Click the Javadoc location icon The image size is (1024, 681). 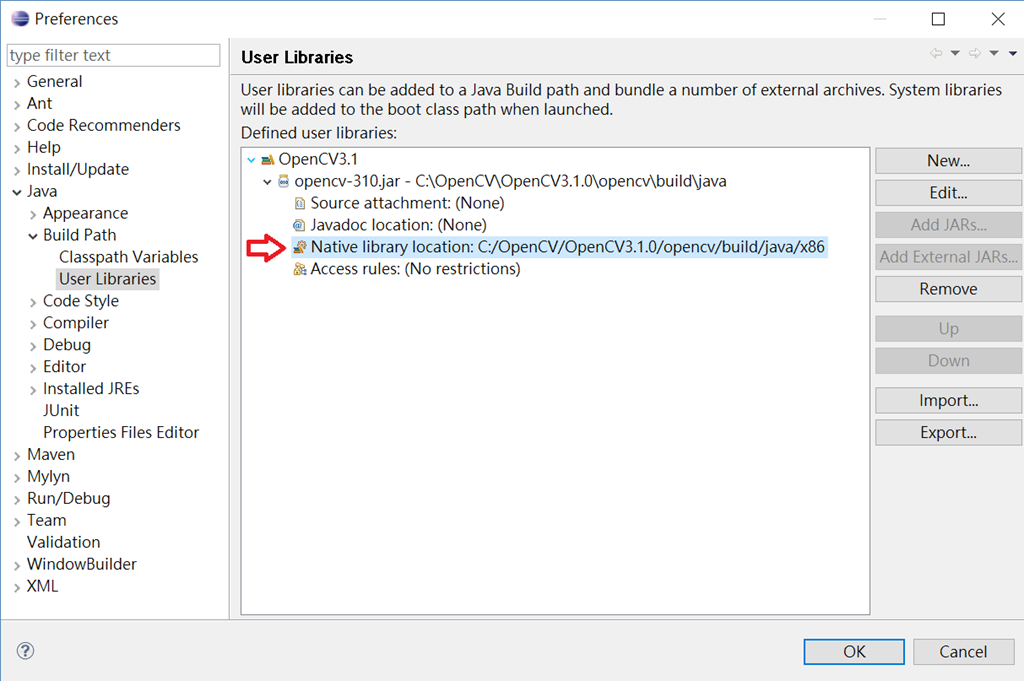click(299, 225)
